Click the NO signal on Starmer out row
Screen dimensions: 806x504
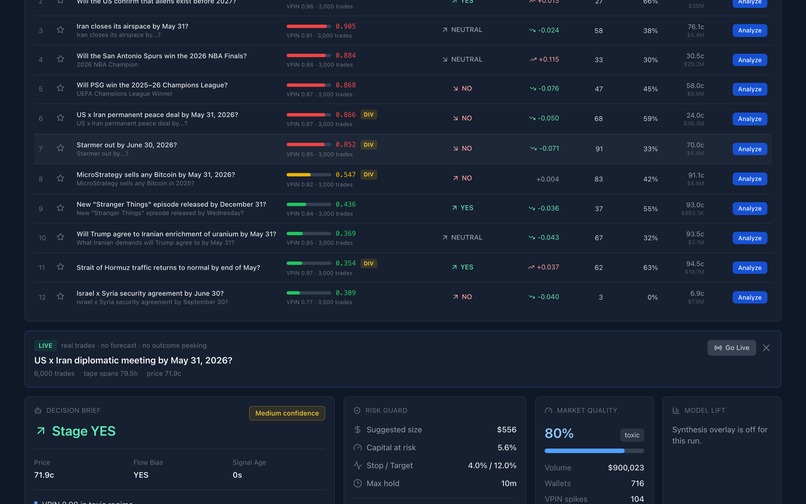click(x=462, y=148)
